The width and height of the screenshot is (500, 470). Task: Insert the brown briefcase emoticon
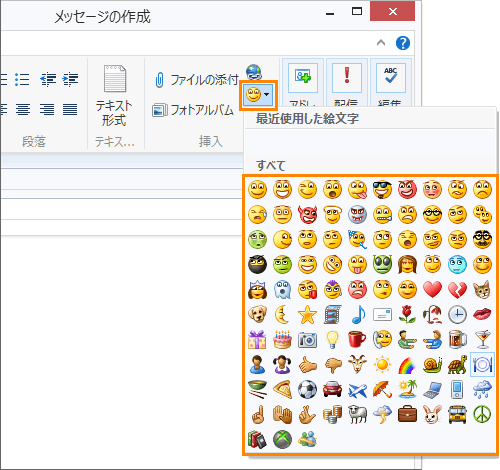[407, 414]
